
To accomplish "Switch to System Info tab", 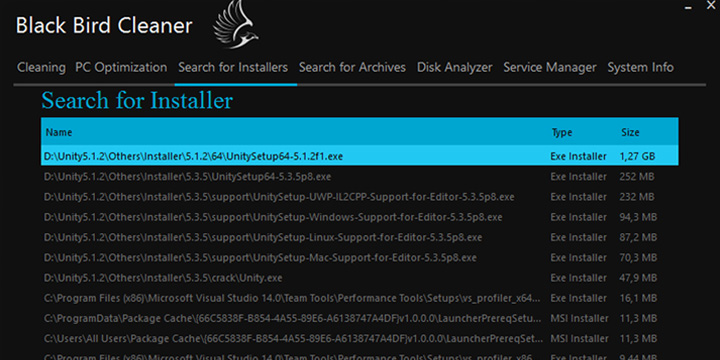I will click(641, 68).
